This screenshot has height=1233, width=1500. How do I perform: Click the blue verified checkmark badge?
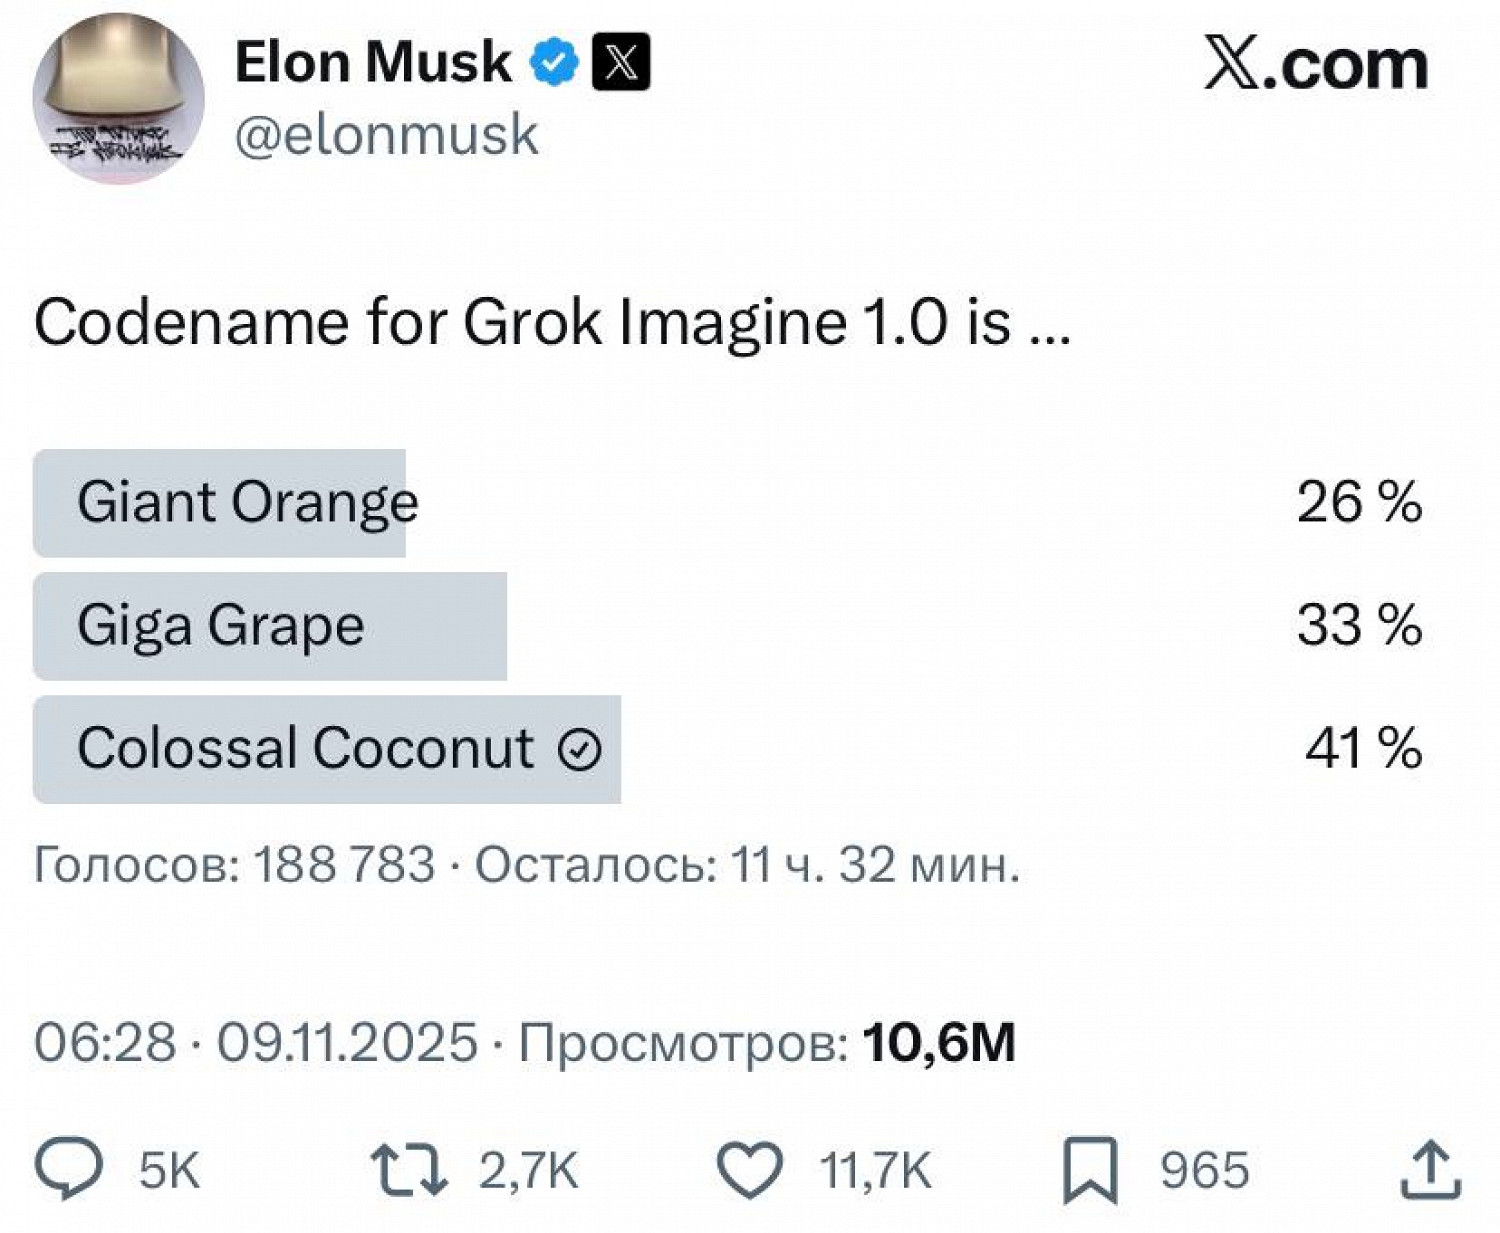[x=553, y=63]
